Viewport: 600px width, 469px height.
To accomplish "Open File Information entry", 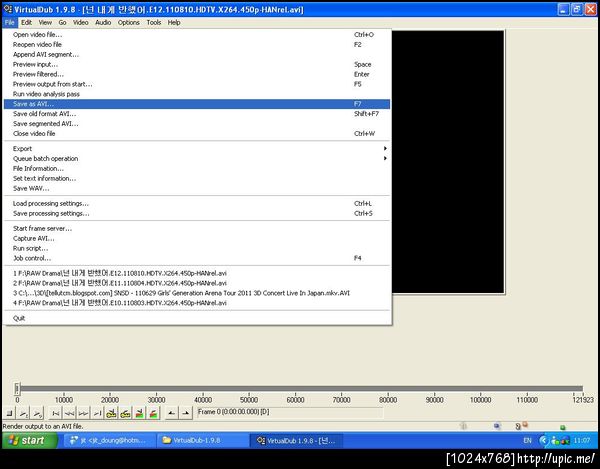I will [x=197, y=169].
